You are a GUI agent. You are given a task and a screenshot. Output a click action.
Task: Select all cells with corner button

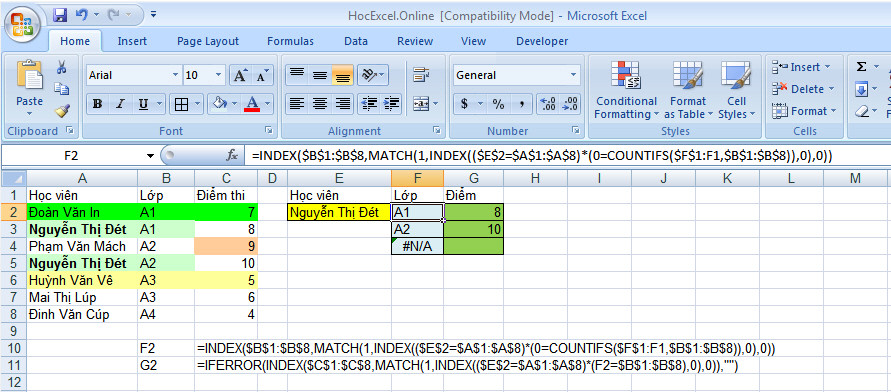click(14, 178)
